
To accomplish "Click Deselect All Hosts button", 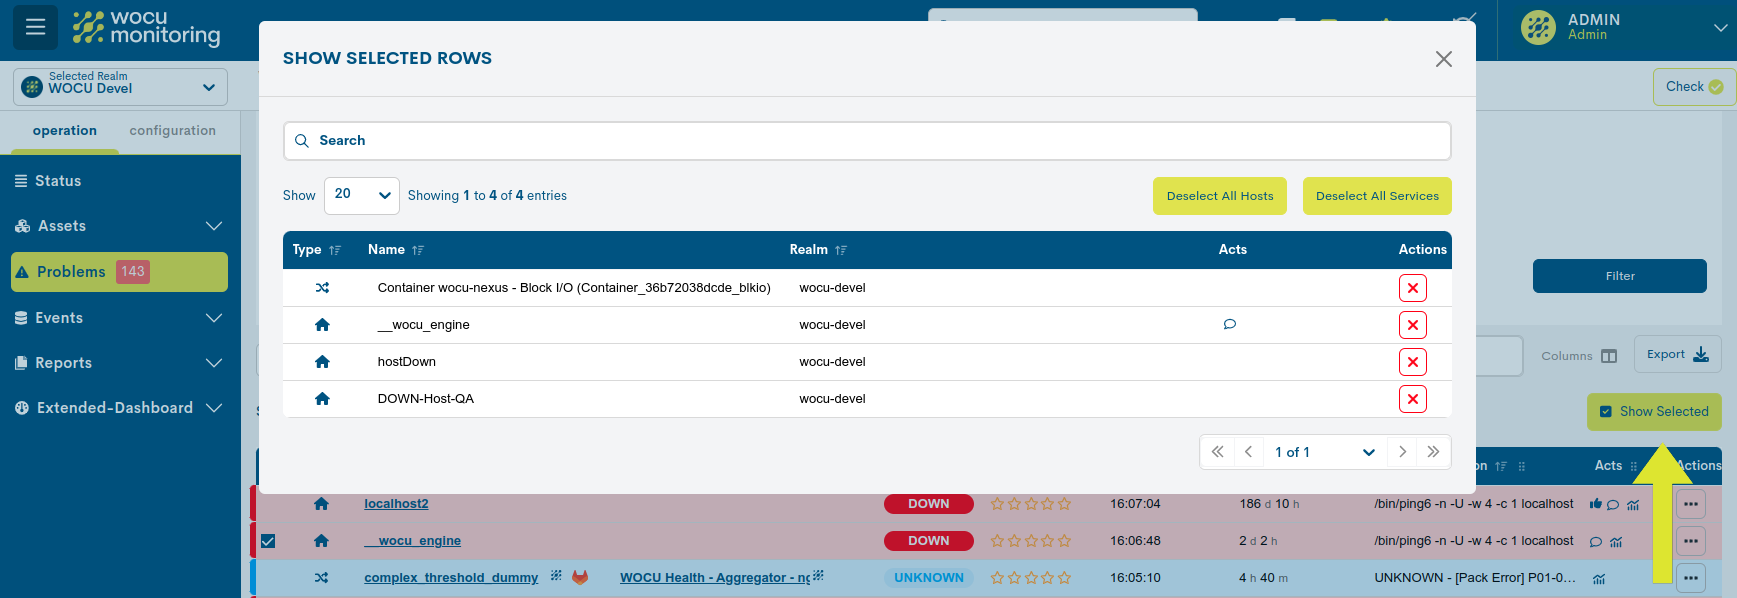I will click(x=1219, y=196).
